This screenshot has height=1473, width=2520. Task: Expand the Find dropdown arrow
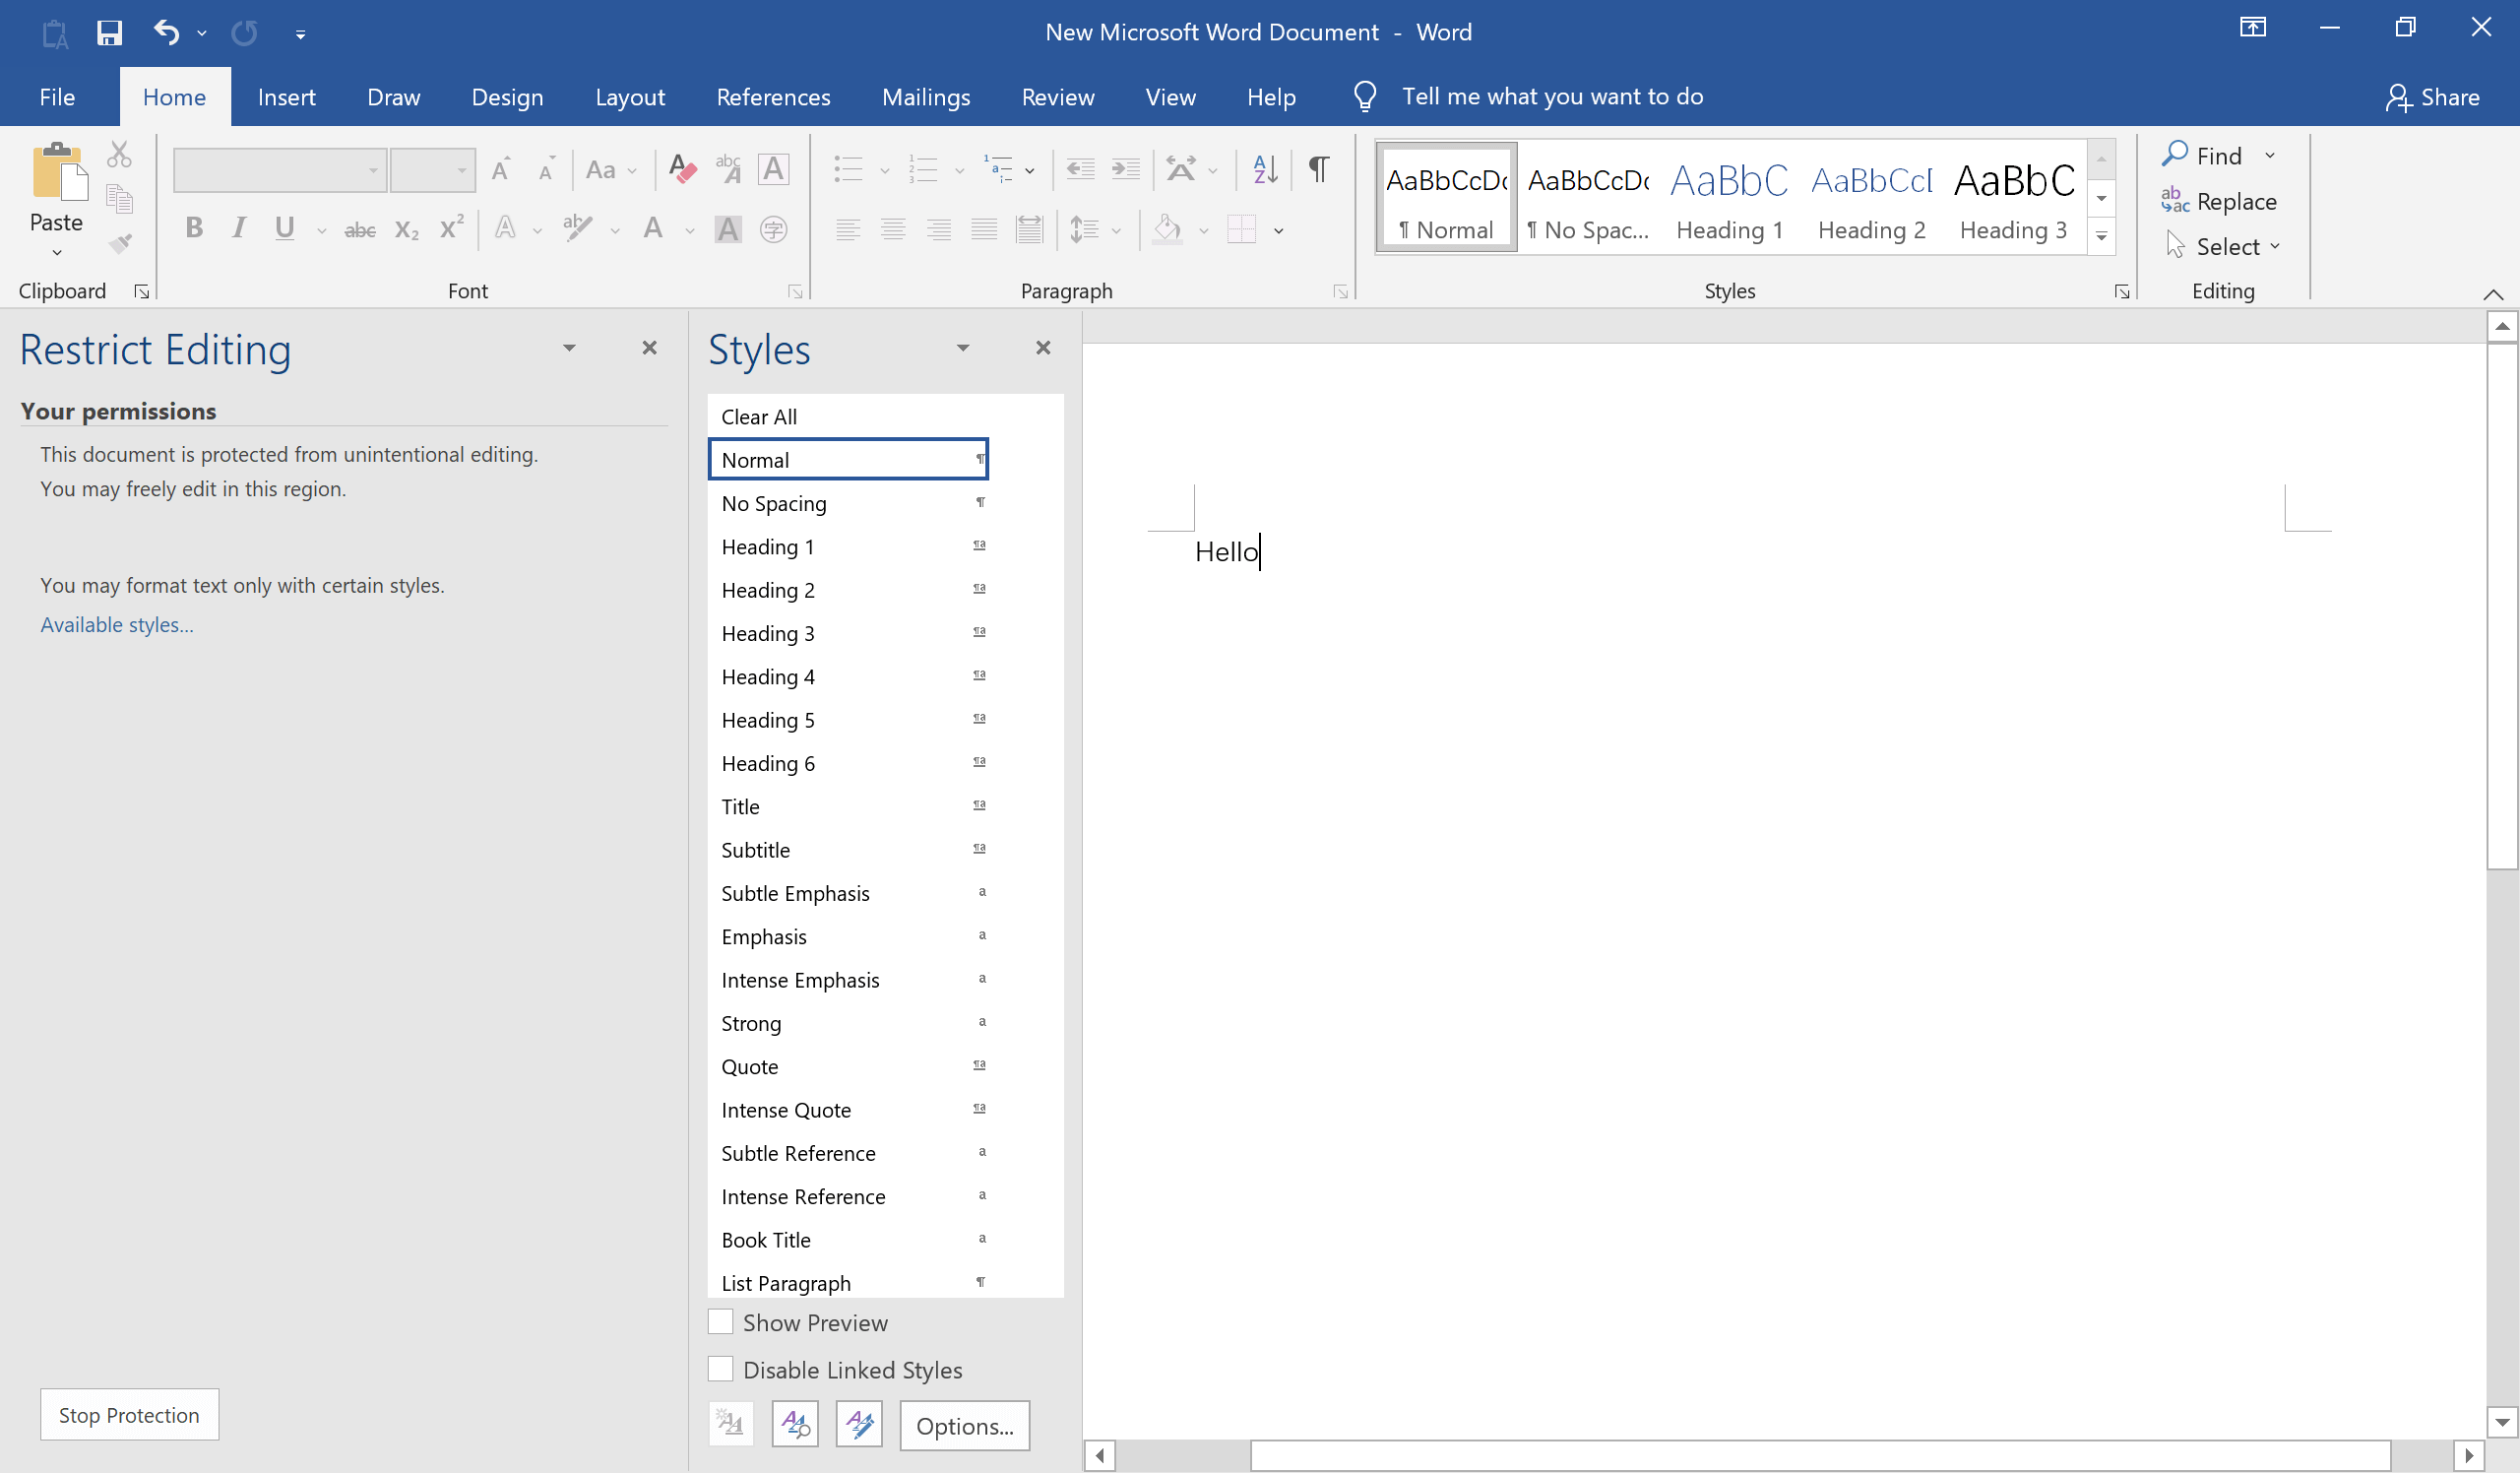(x=2269, y=157)
